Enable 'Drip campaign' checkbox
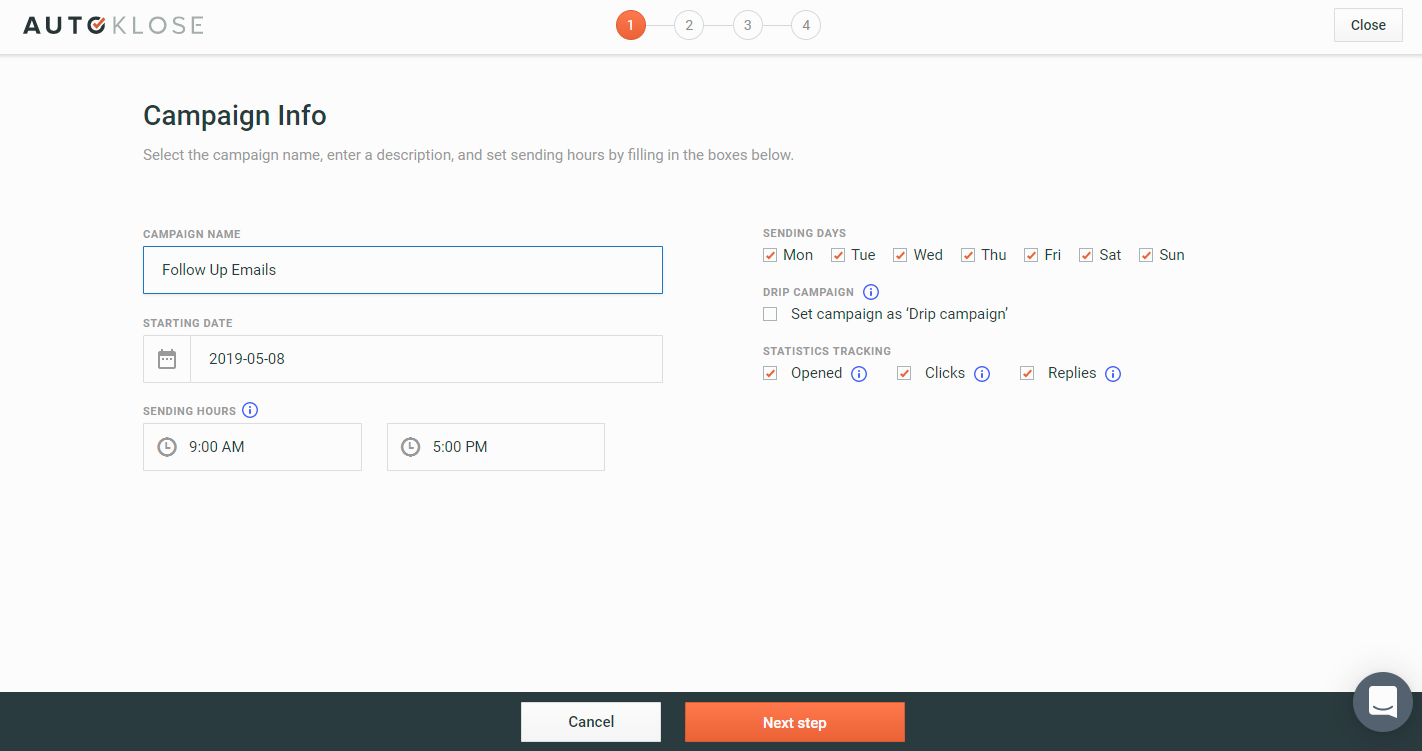 [x=770, y=314]
